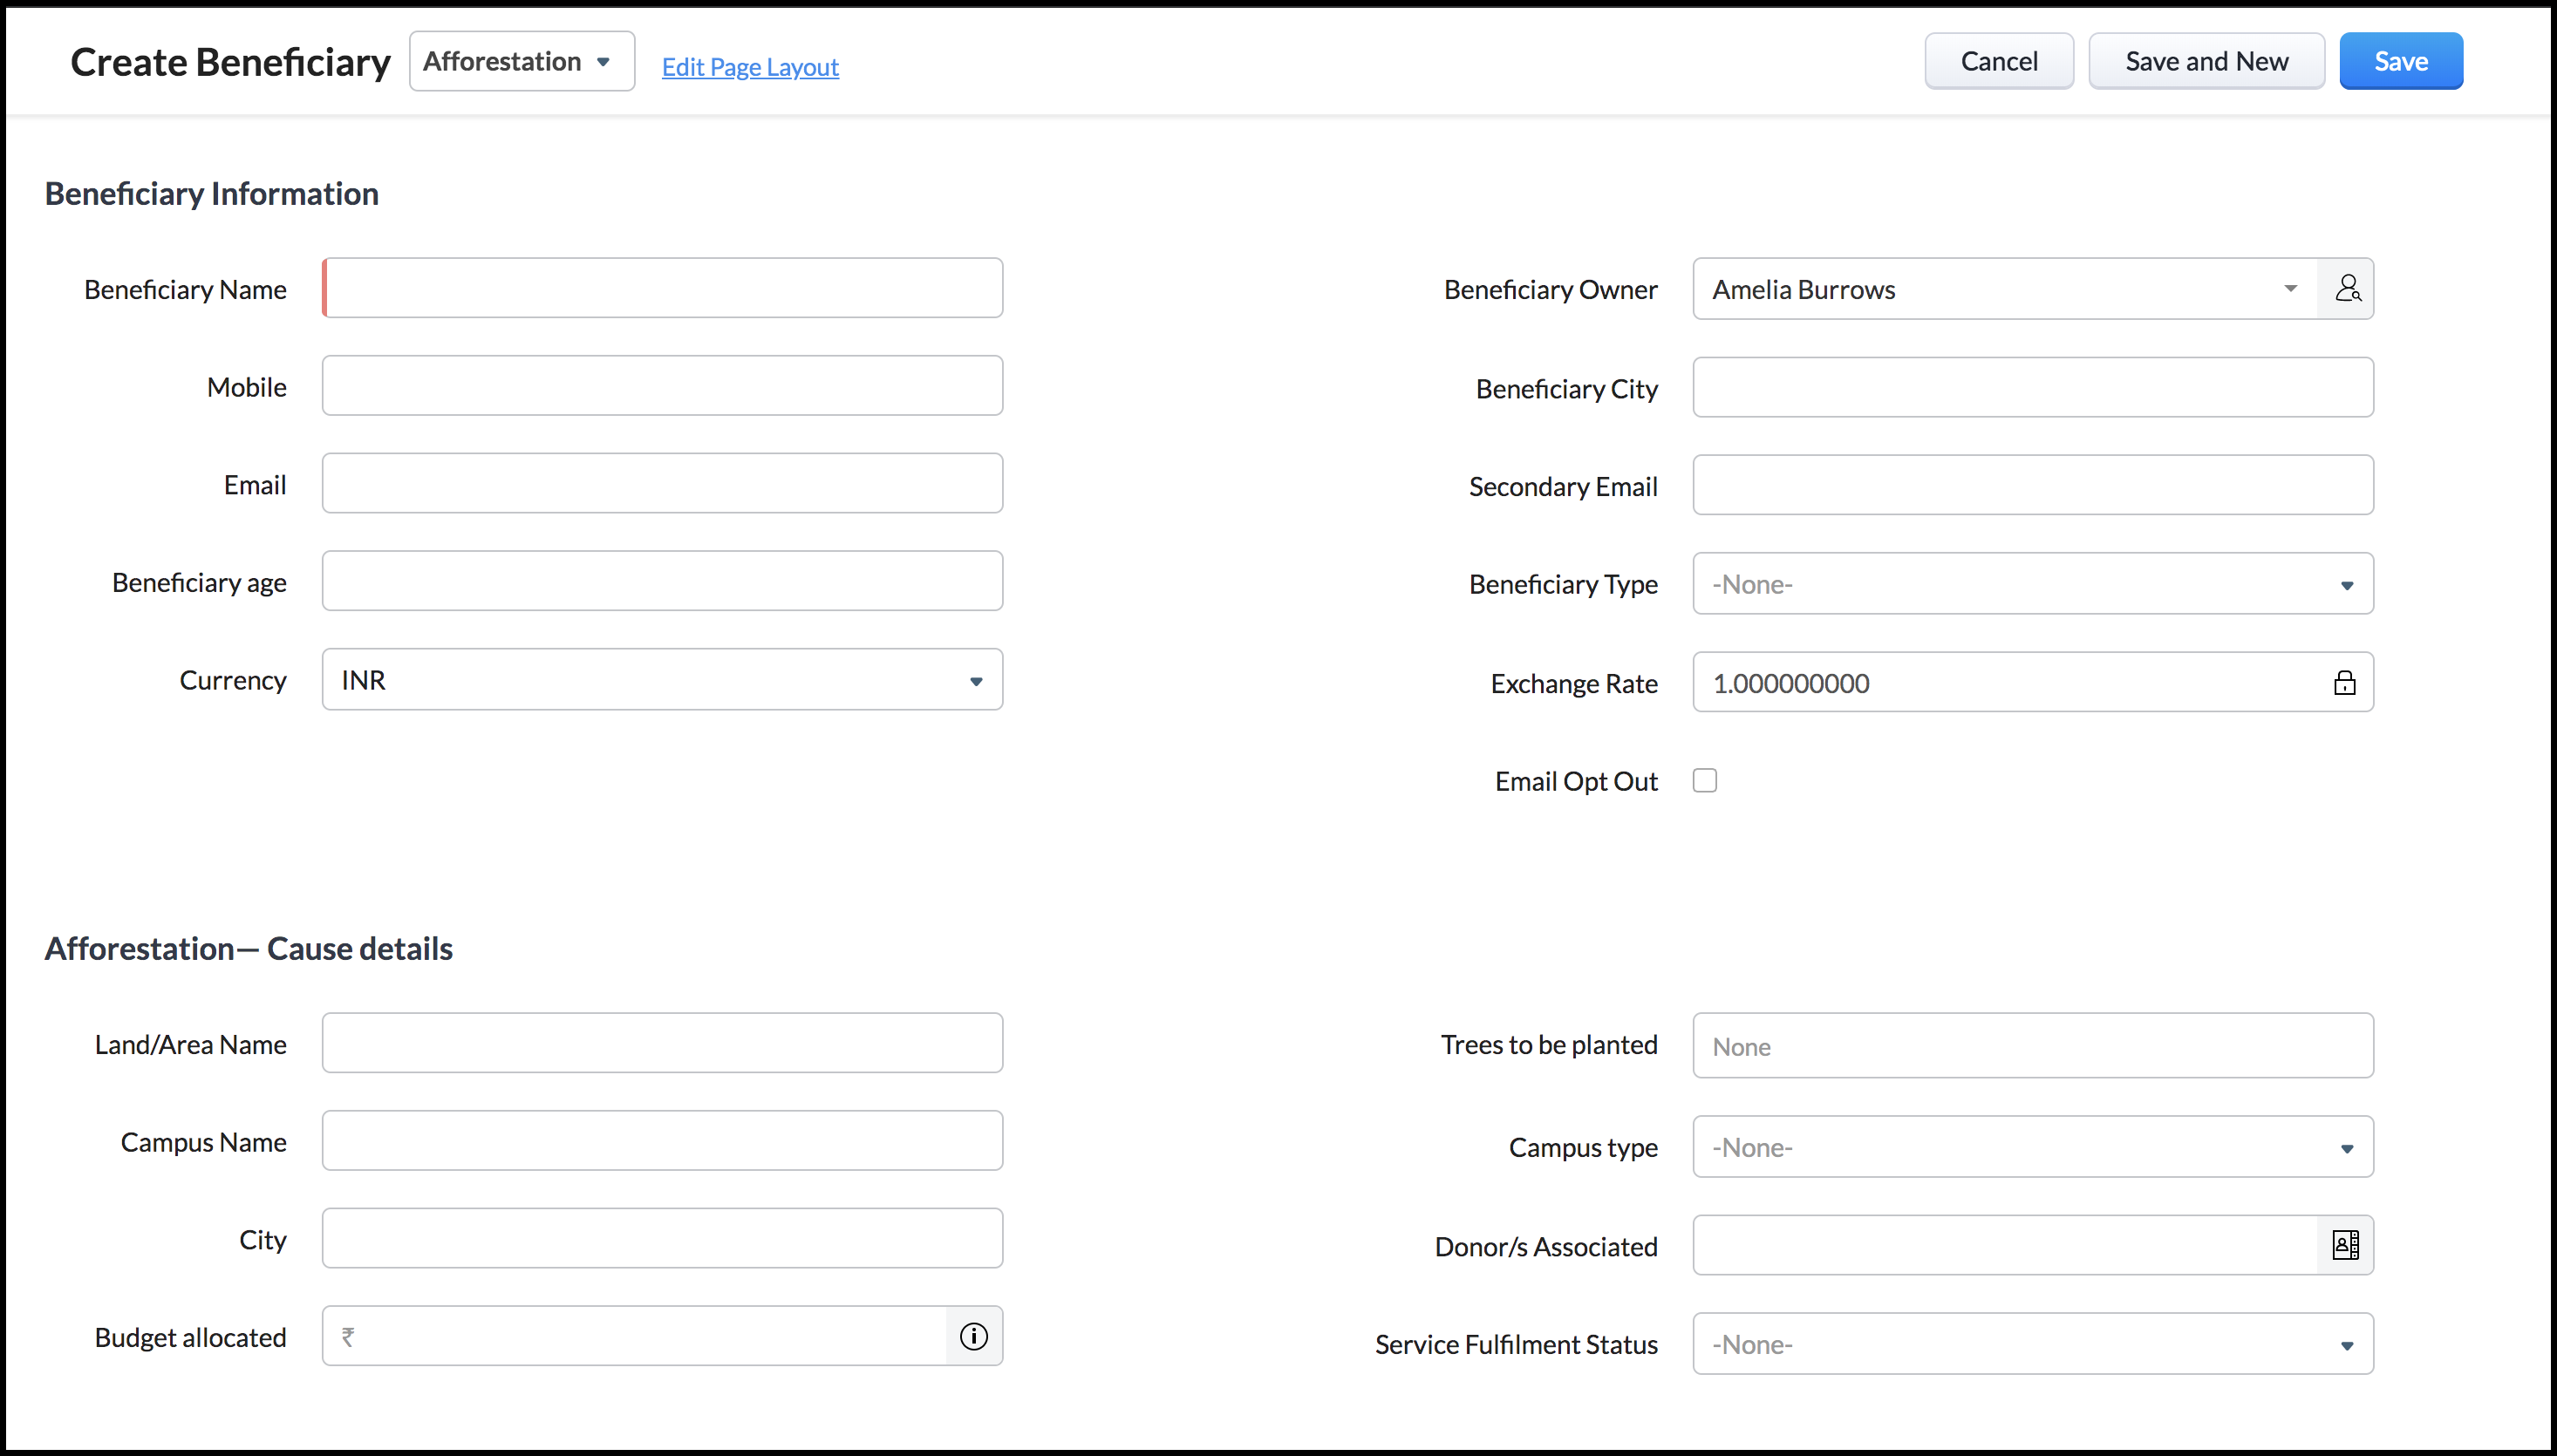The image size is (2557, 1456).
Task: Focus the Secondary Email input
Action: [2032, 486]
